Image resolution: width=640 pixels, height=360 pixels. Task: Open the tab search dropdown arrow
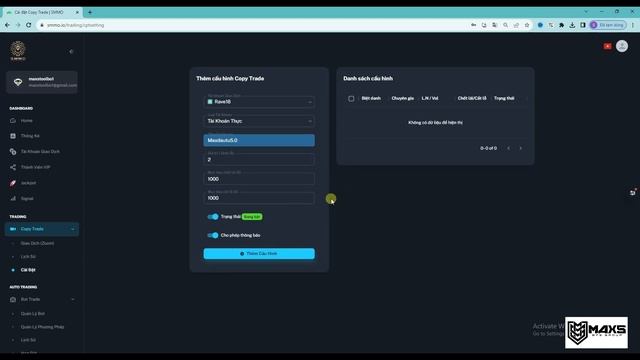tap(586, 11)
